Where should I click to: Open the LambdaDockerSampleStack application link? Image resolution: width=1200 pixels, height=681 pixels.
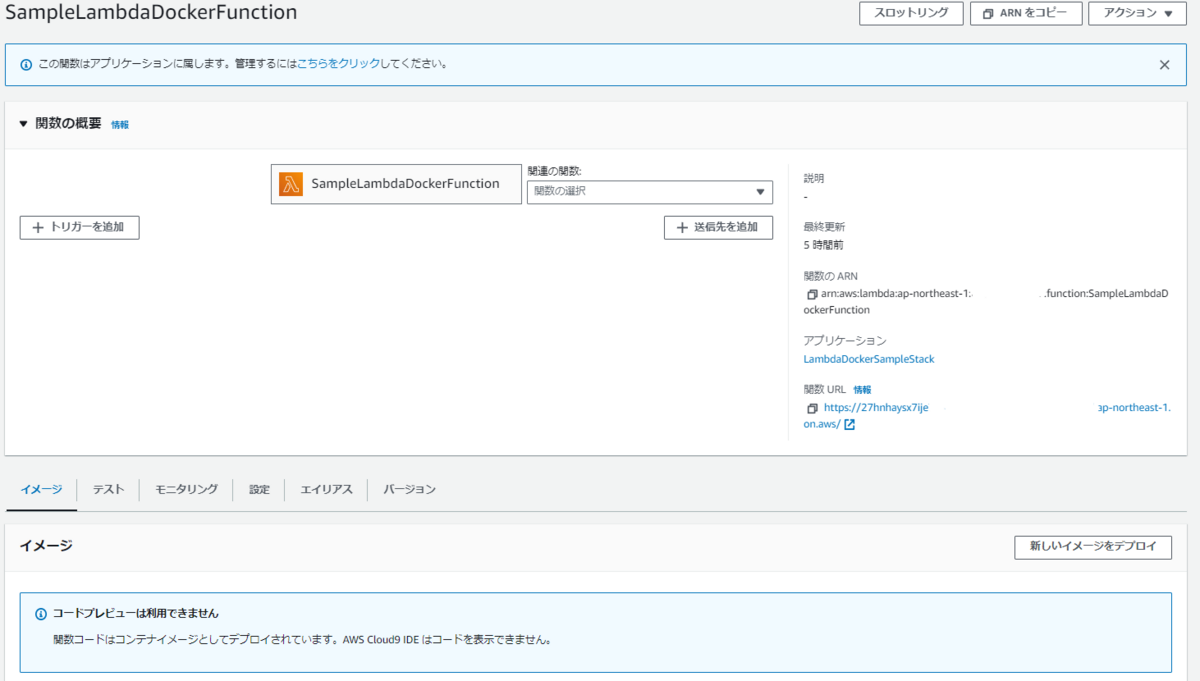pyautogui.click(x=868, y=358)
